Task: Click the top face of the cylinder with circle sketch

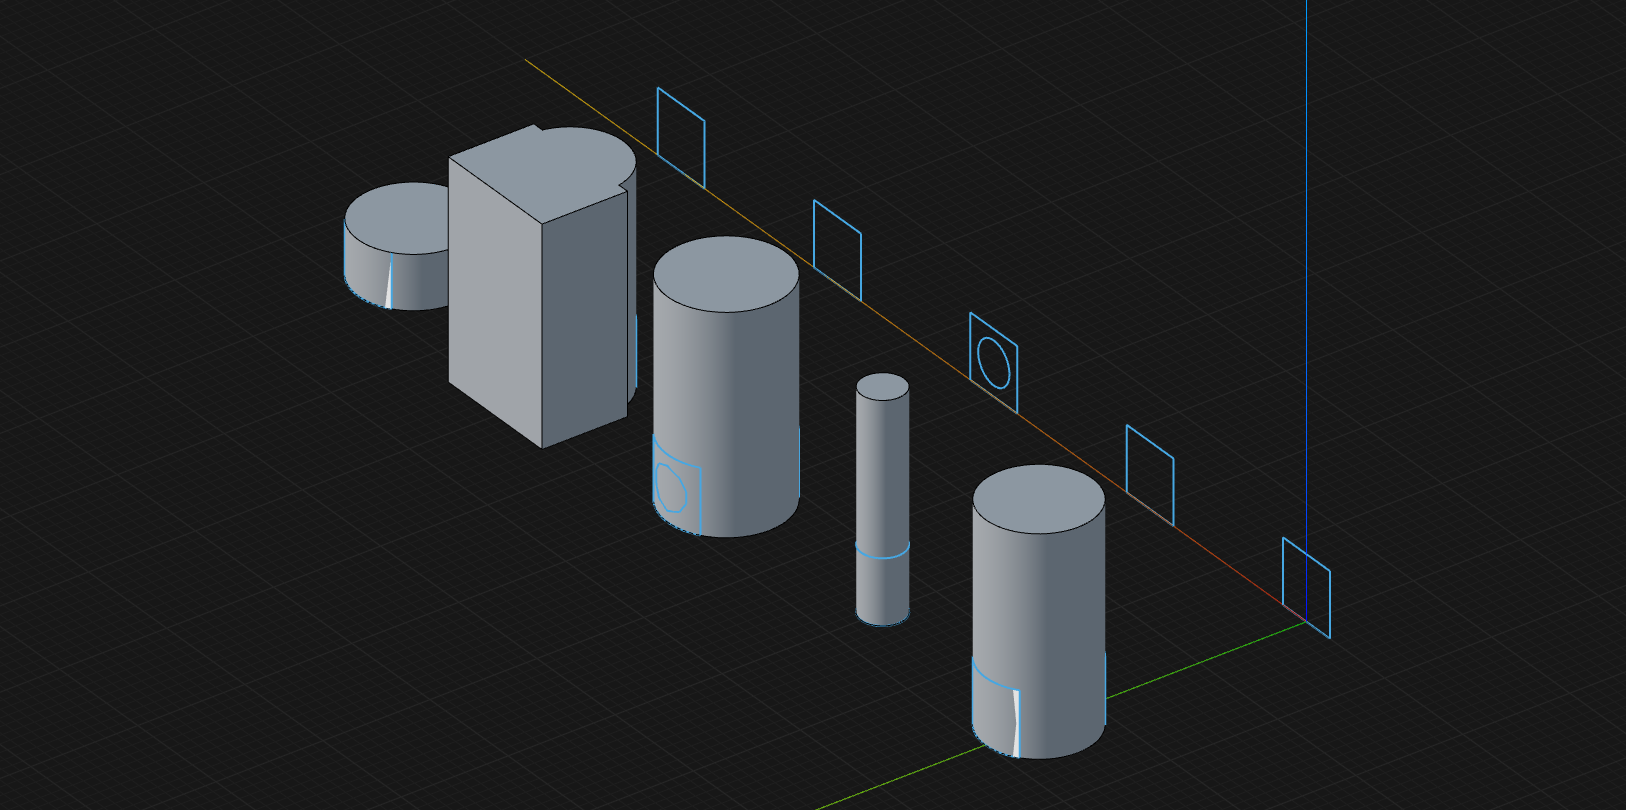Action: [x=726, y=273]
